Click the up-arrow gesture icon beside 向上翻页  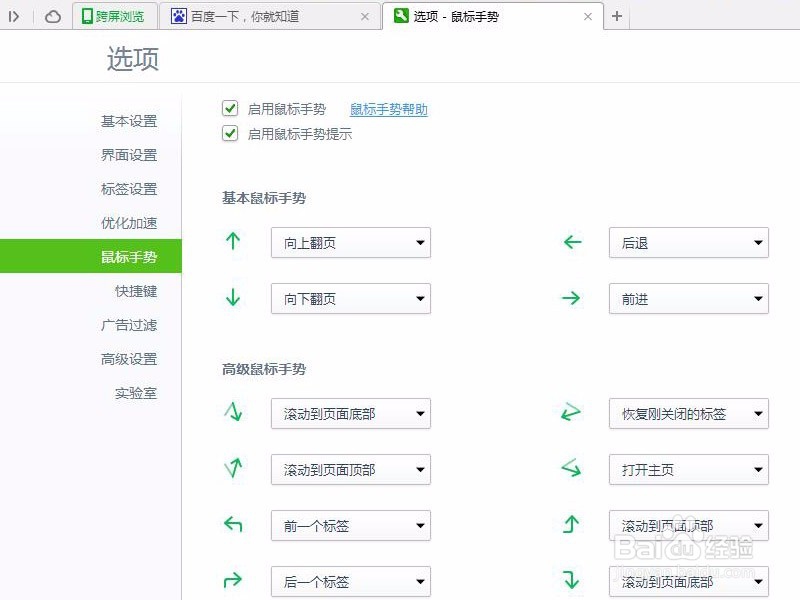click(x=233, y=242)
